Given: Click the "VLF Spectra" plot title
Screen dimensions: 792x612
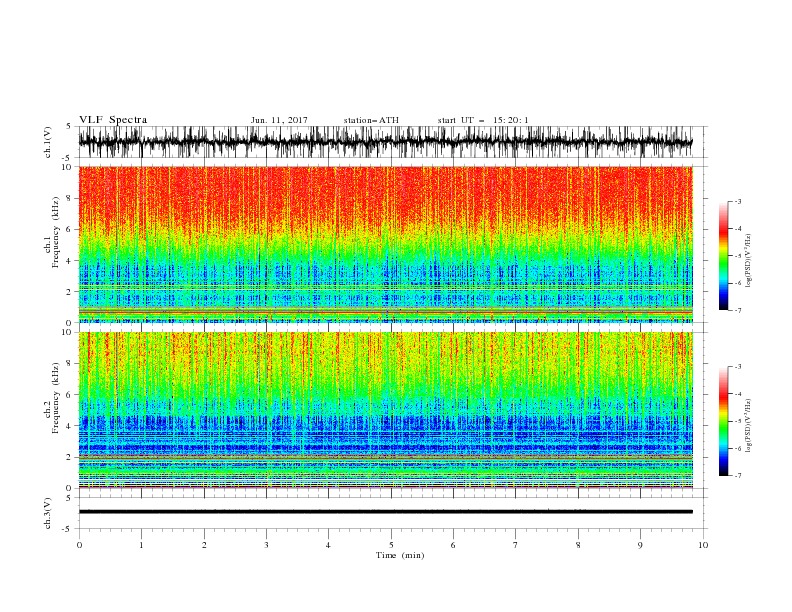Looking at the screenshot, I should (113, 120).
